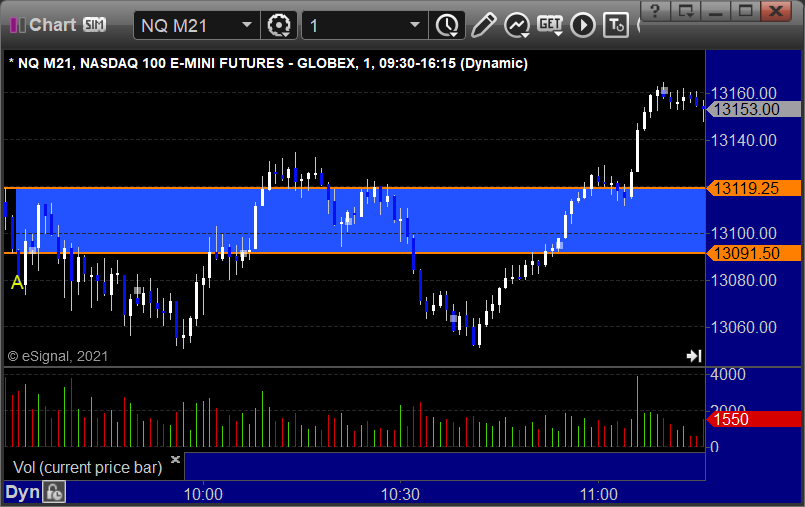This screenshot has height=507, width=805.
Task: Click the 13160.00 price axis label
Action: pos(744,93)
